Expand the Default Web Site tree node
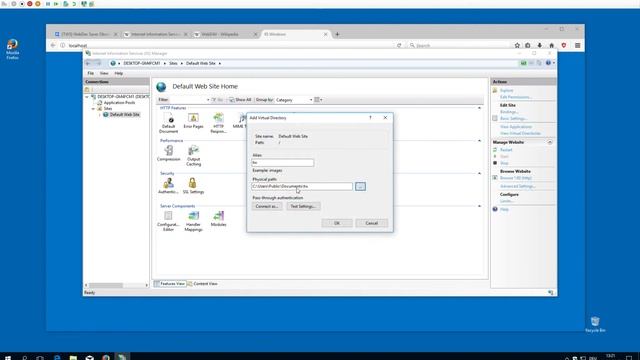Viewport: 640px width, 360px height. [x=100, y=115]
